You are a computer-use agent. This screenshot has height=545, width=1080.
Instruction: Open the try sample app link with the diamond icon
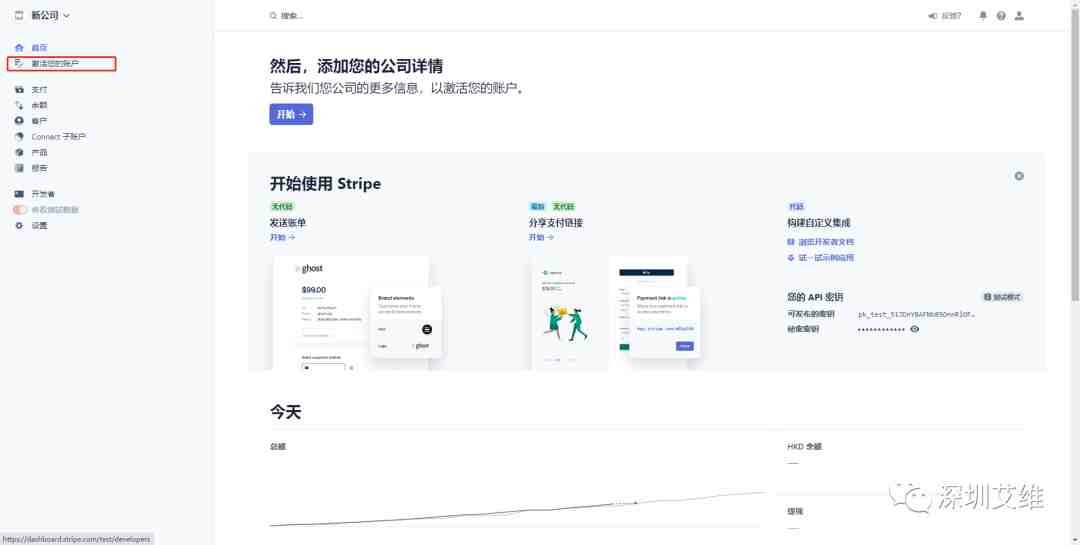821,258
